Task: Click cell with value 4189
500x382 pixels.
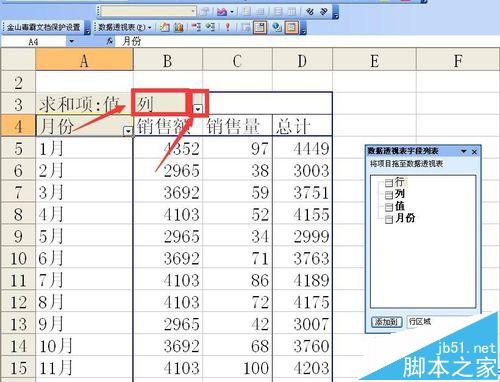Action: [x=302, y=280]
